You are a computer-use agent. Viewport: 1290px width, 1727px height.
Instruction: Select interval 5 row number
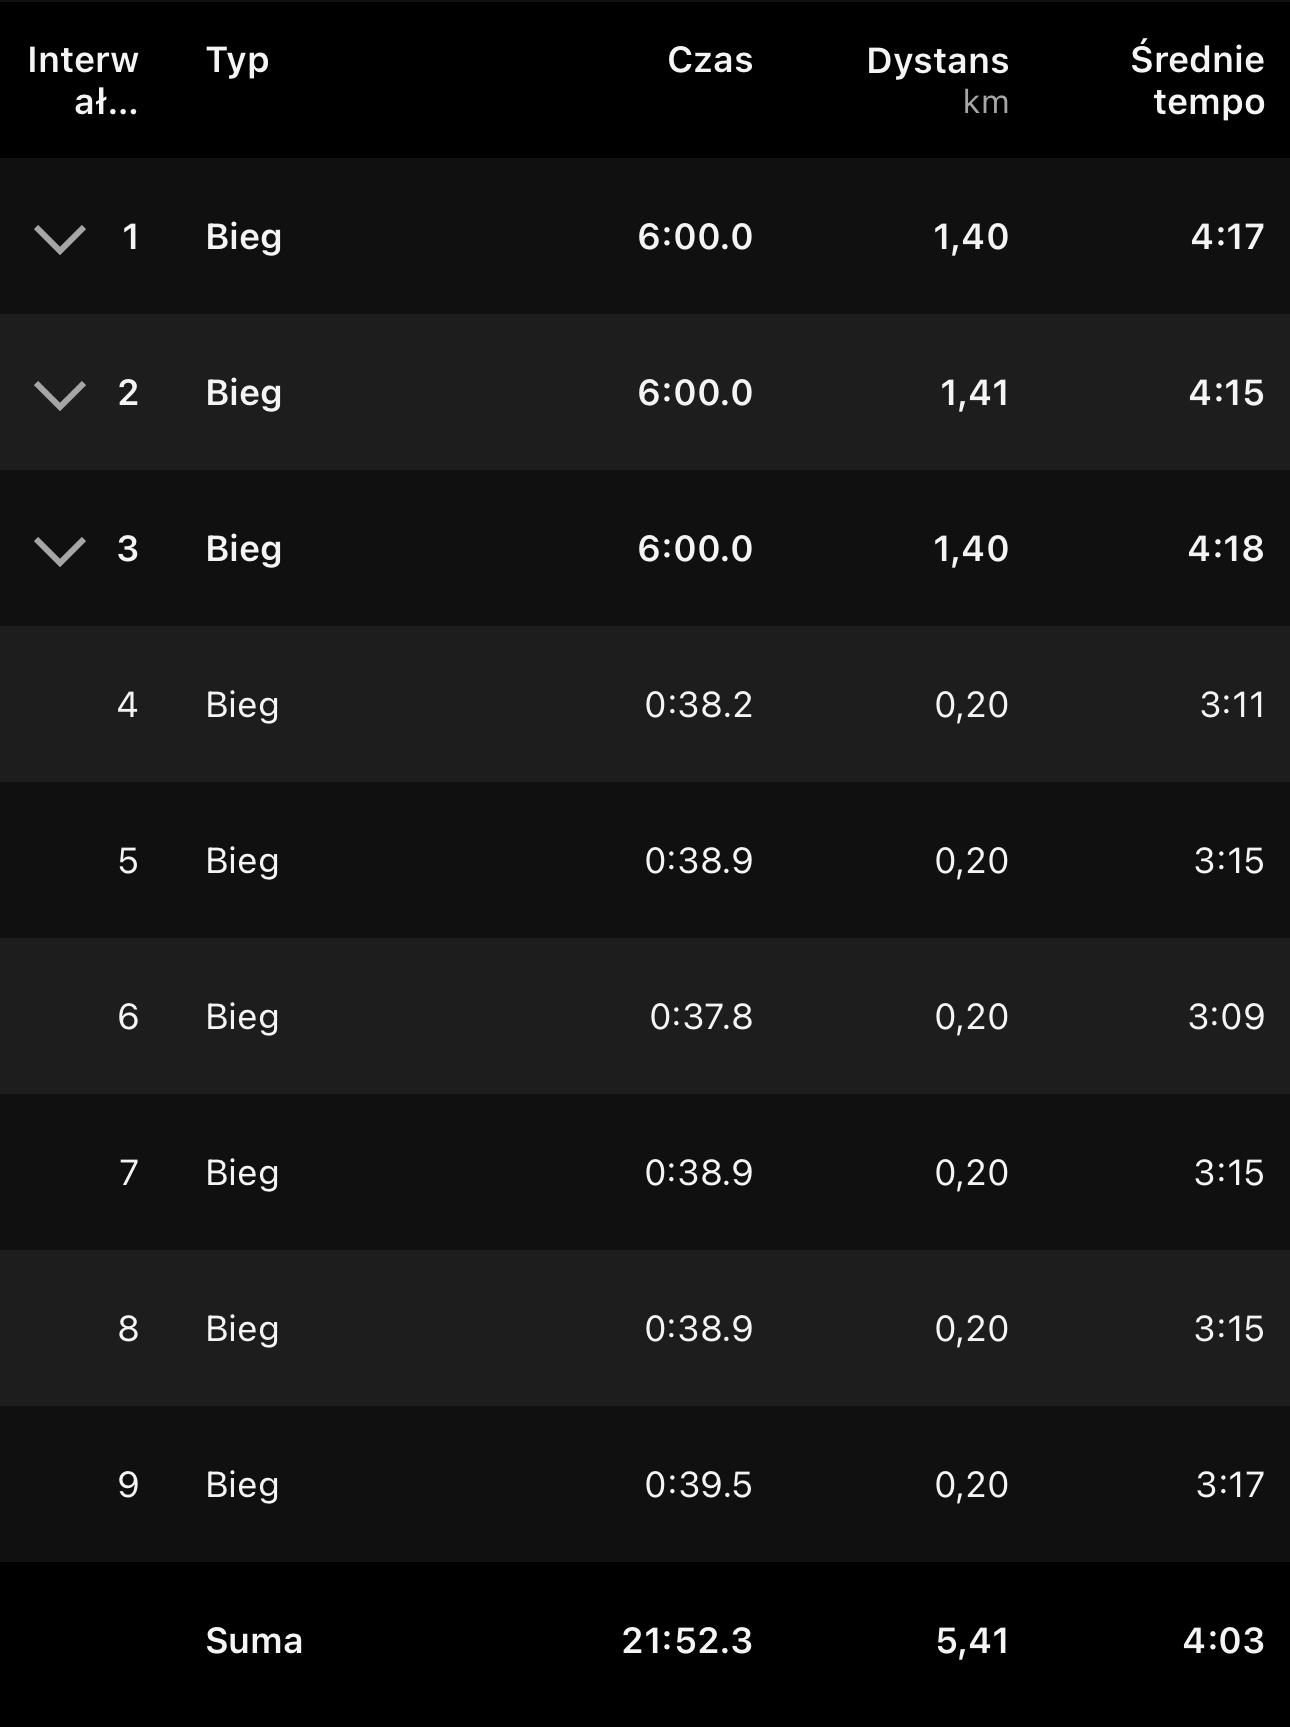[128, 861]
